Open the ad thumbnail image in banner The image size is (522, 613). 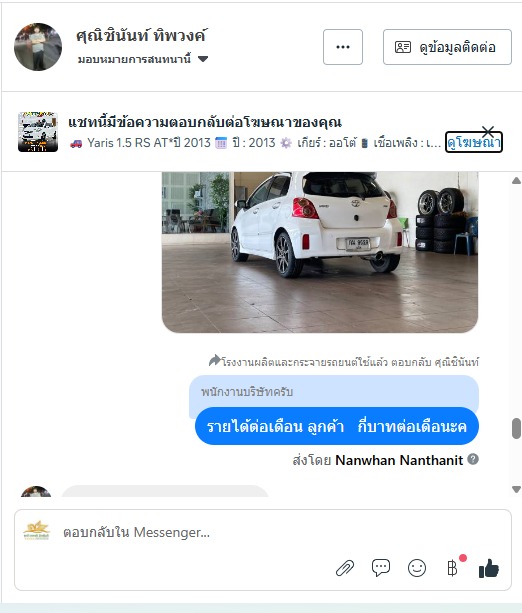coord(38,132)
